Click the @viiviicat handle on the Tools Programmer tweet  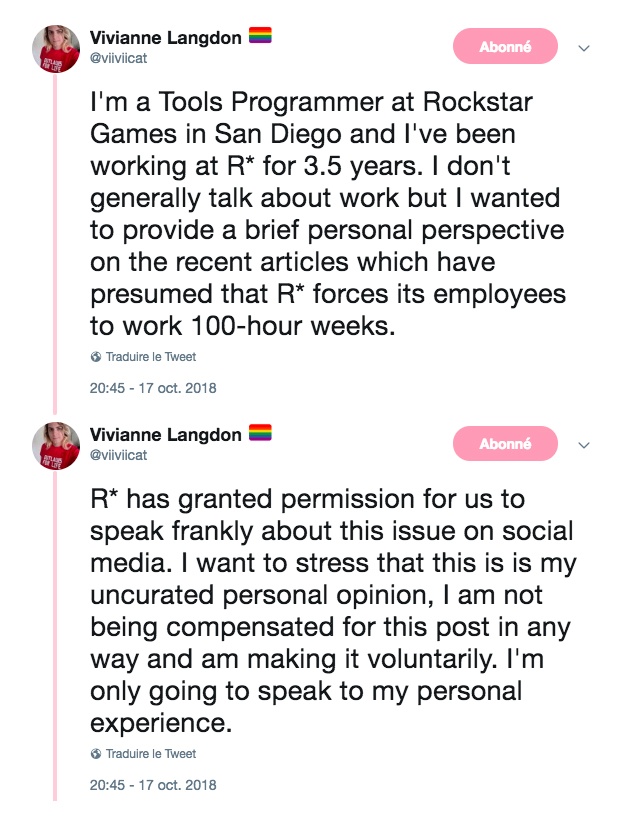[118, 57]
